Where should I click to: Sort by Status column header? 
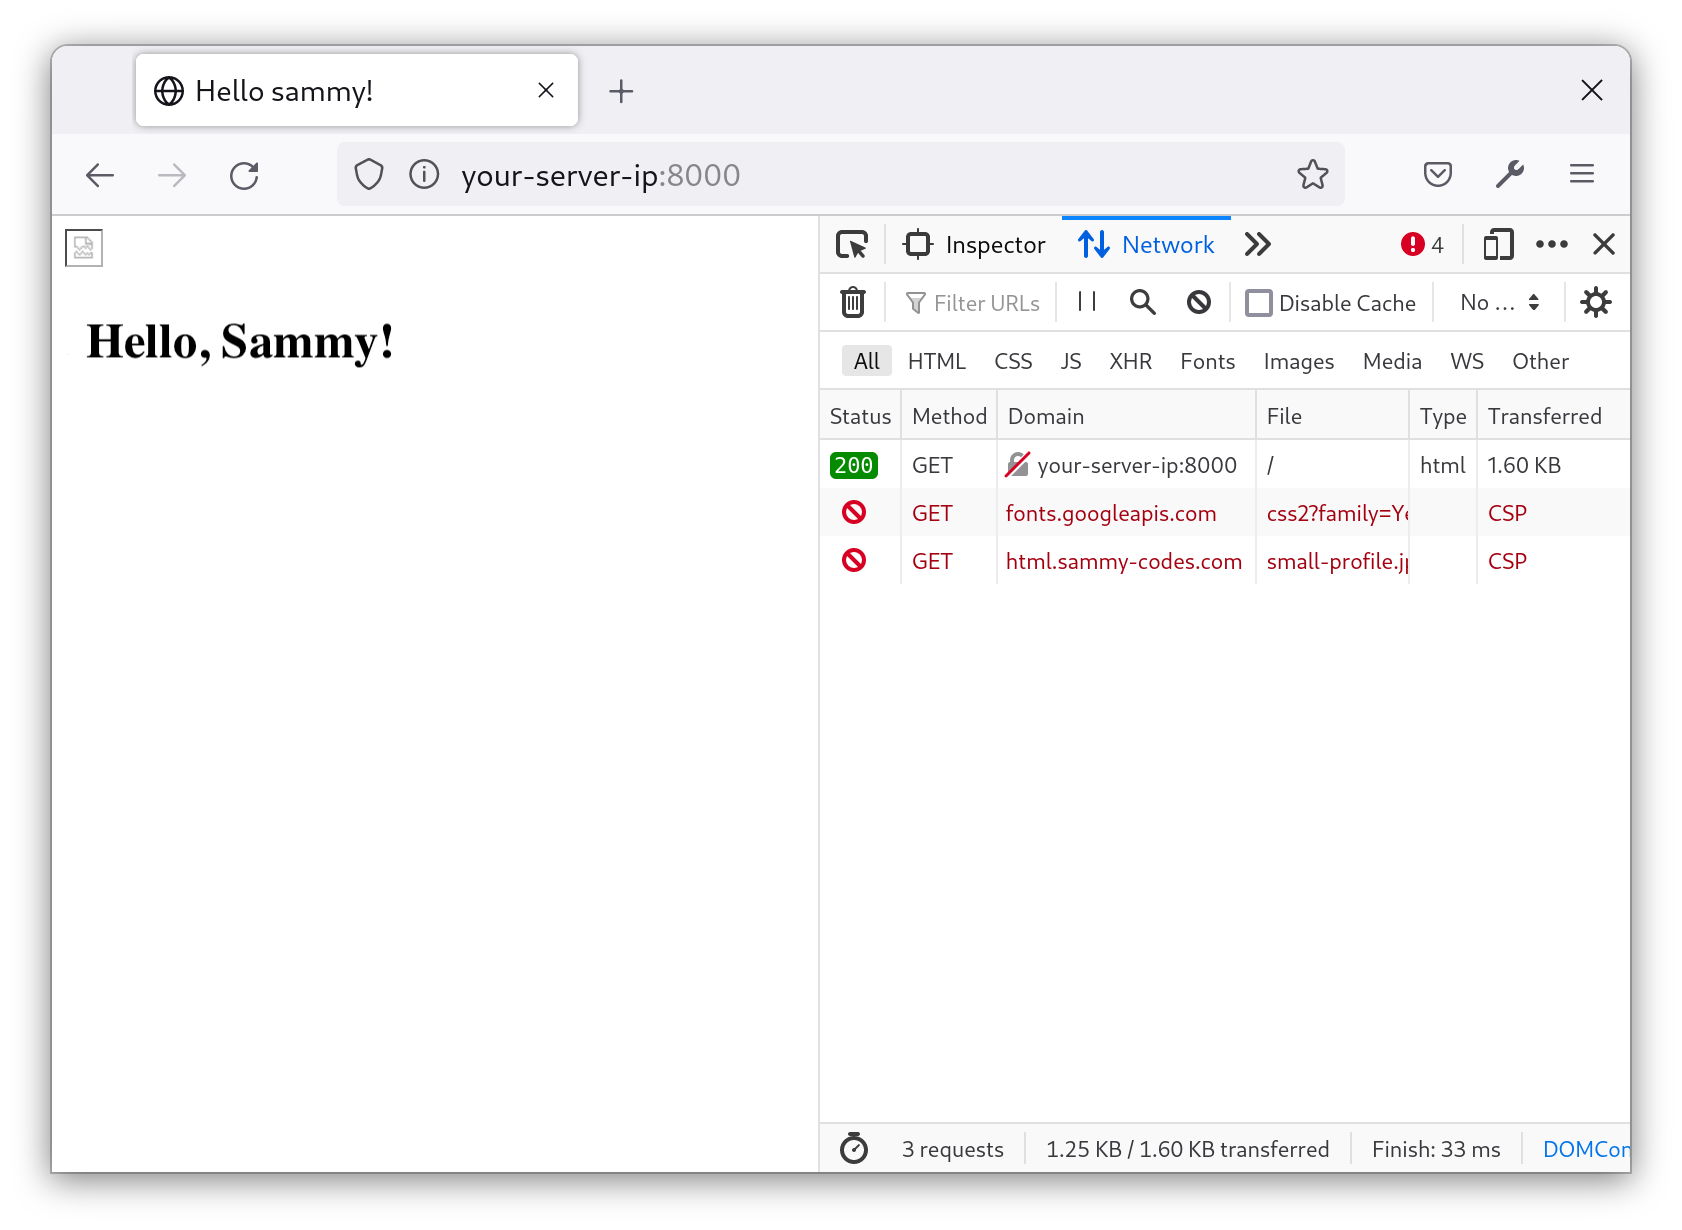pos(860,416)
